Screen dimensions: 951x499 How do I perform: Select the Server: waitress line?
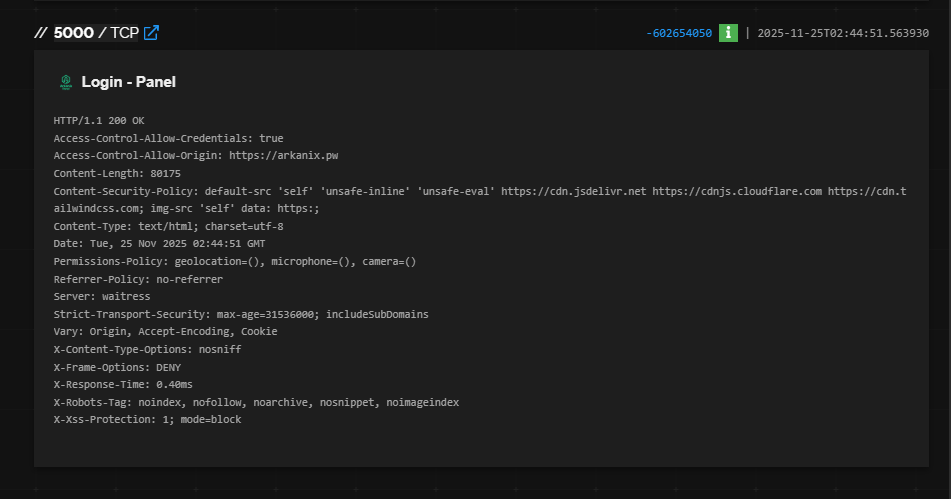click(102, 296)
